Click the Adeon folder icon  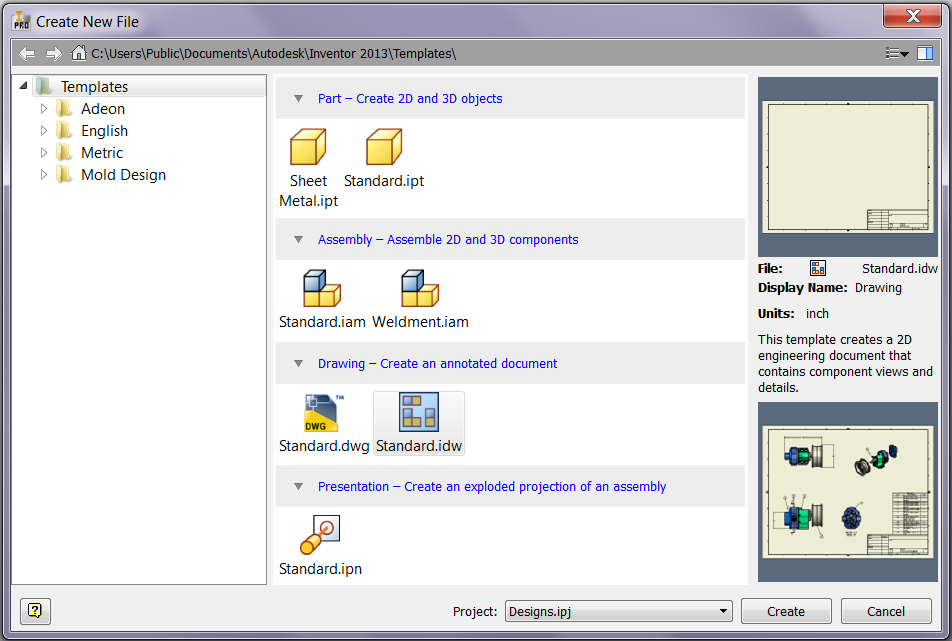point(64,109)
